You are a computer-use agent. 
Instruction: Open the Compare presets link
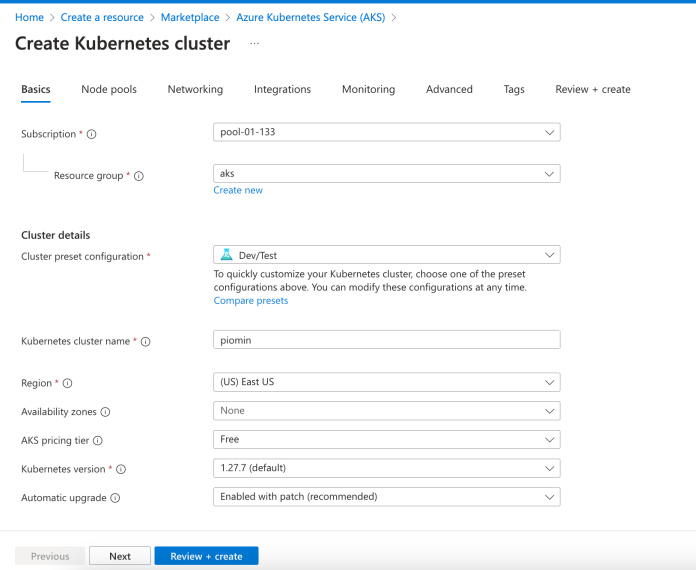click(251, 301)
